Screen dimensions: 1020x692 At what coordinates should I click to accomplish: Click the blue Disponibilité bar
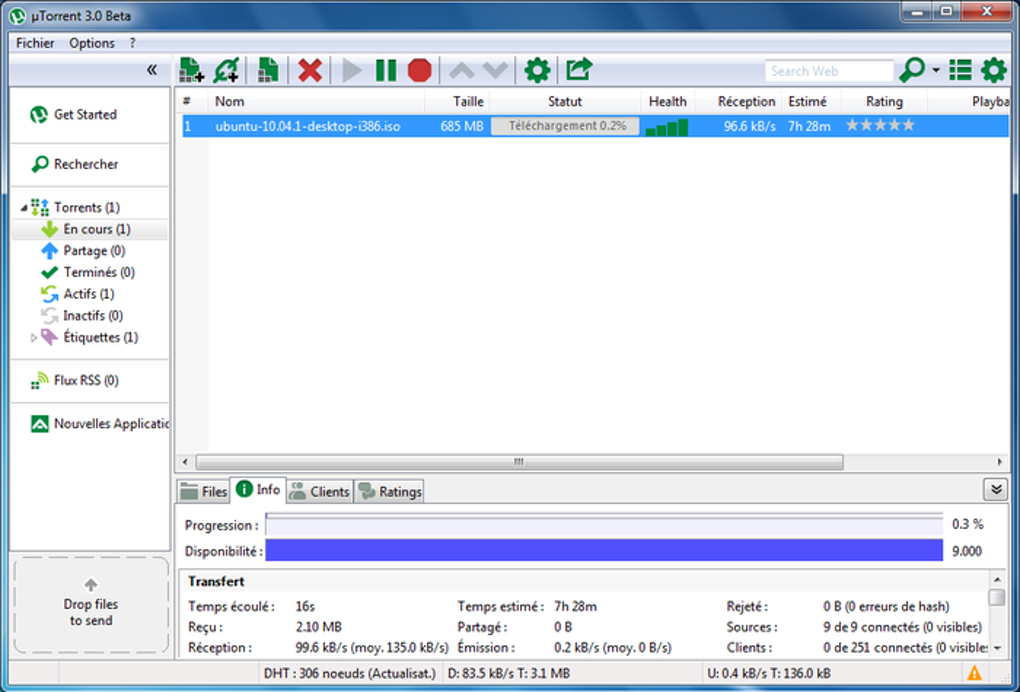[604, 550]
